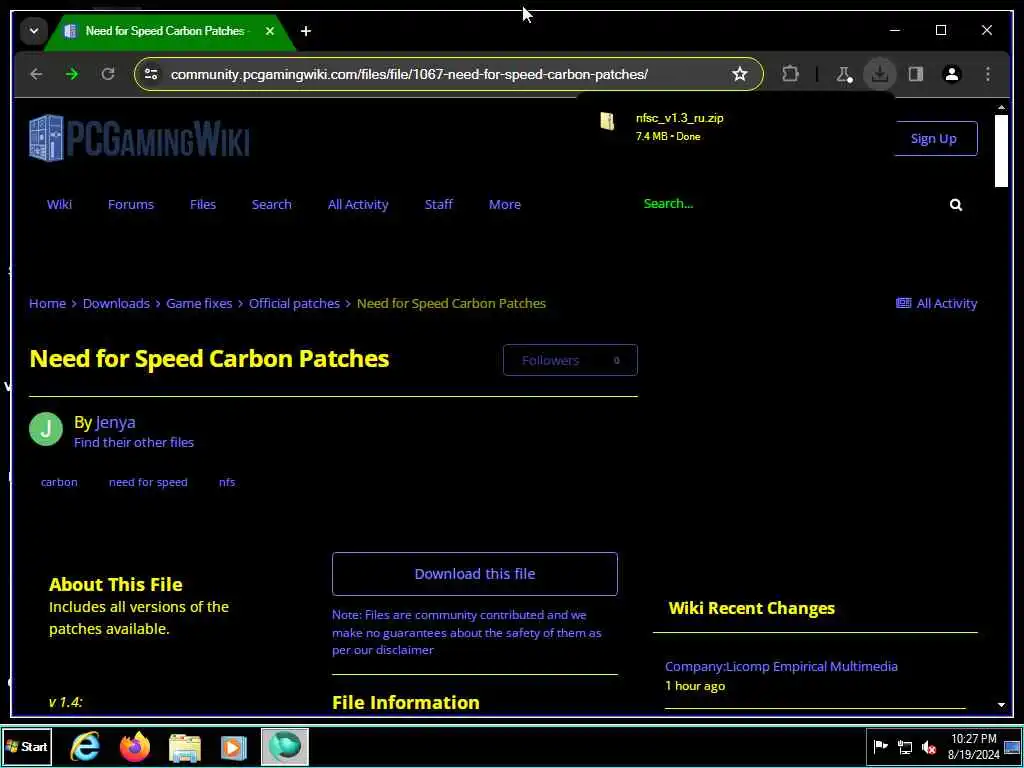Viewport: 1024px width, 768px height.
Task: Go to Official patches breadcrumb
Action: (x=295, y=304)
